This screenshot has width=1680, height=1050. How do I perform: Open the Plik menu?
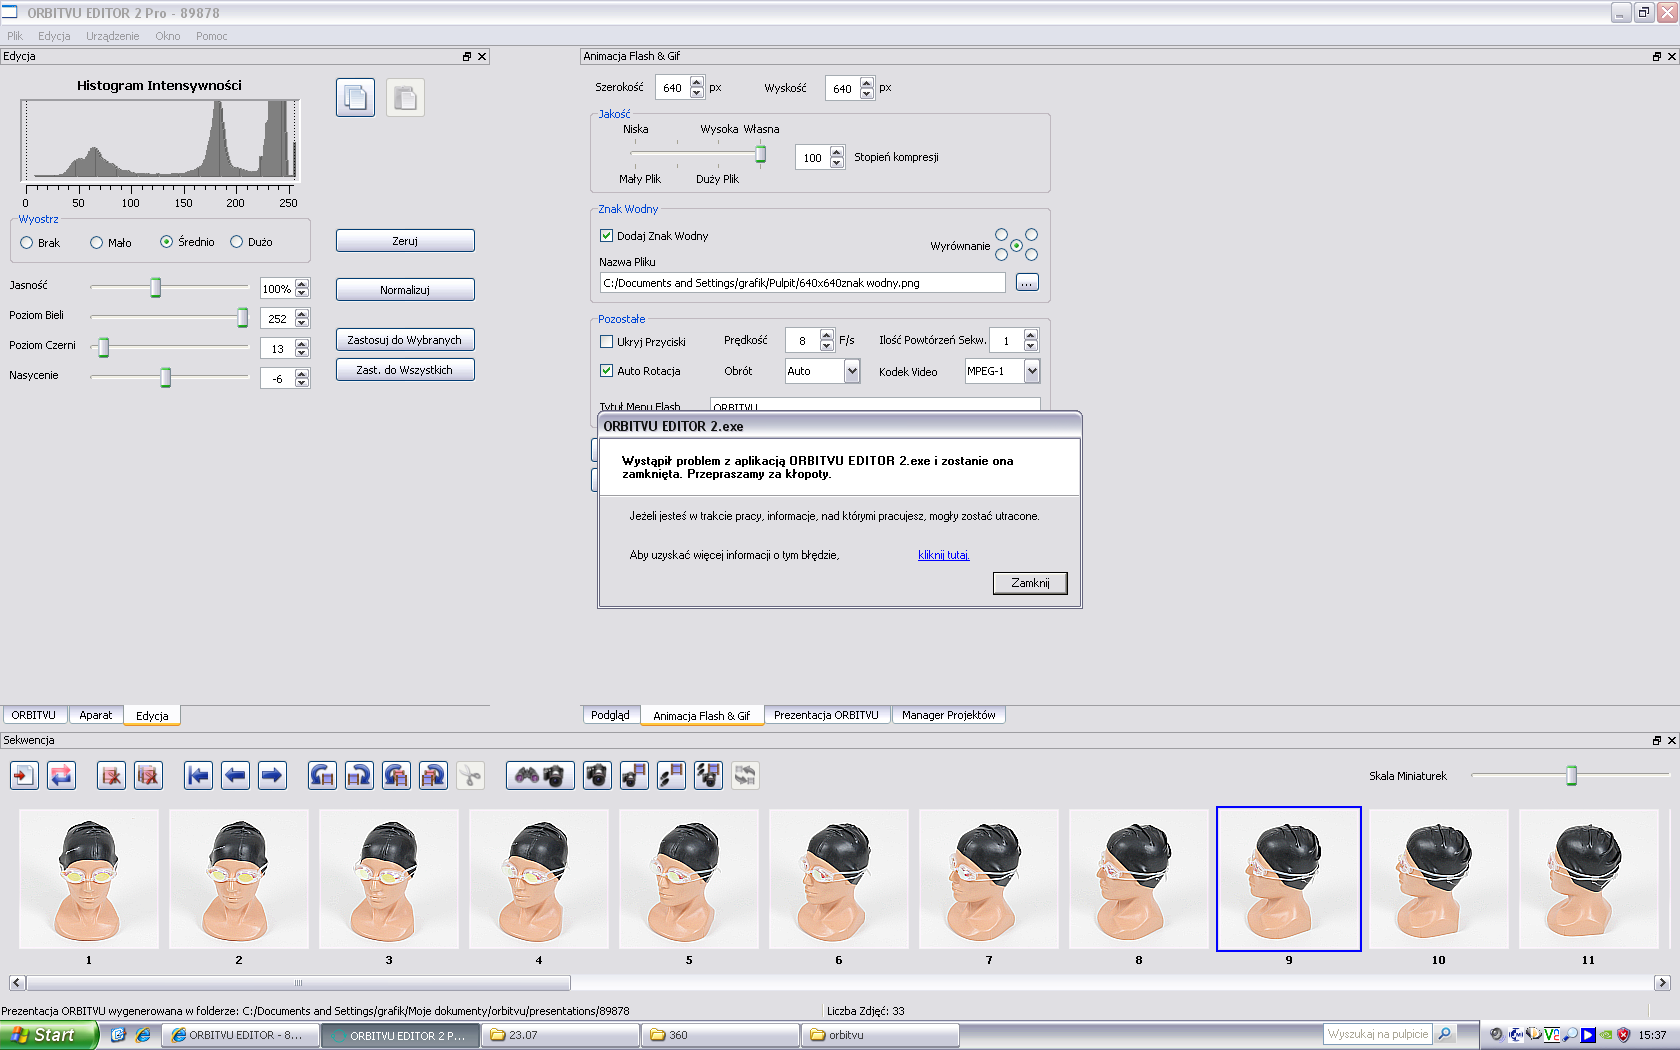tap(15, 36)
